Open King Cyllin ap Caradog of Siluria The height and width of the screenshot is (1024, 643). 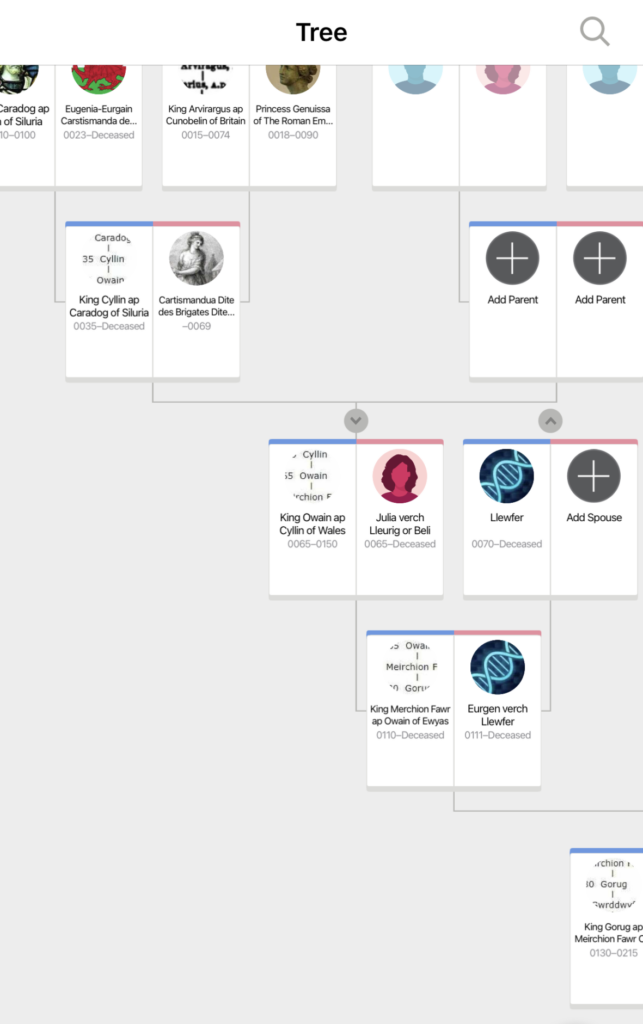(109, 306)
